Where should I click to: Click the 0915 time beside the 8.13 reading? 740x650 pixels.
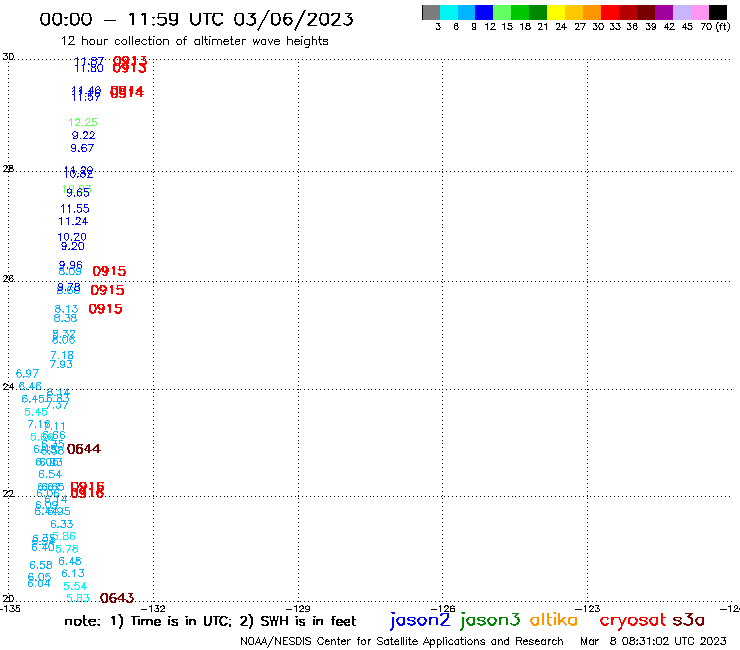pyautogui.click(x=106, y=309)
